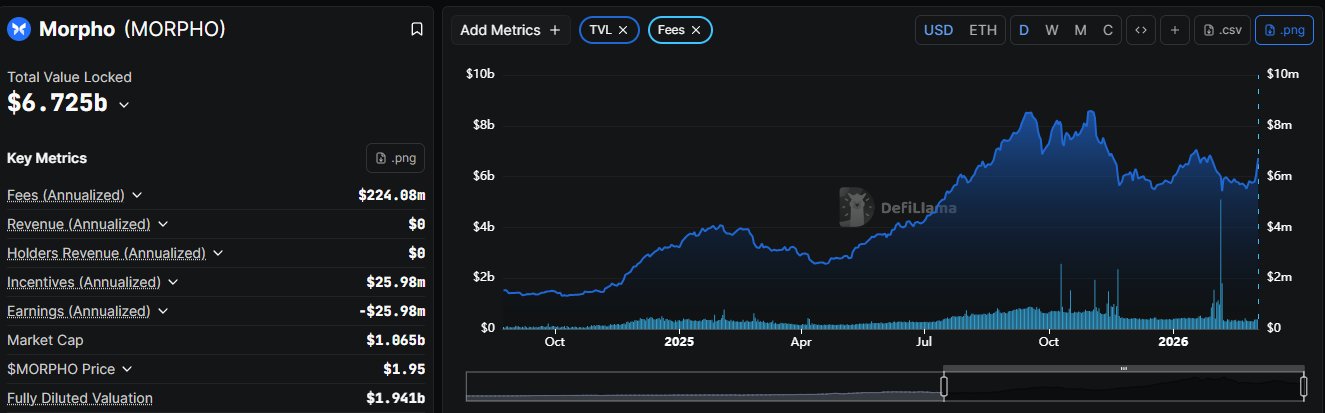Click the plus icon in chart toolbar
This screenshot has height=413, width=1325.
tap(1174, 30)
